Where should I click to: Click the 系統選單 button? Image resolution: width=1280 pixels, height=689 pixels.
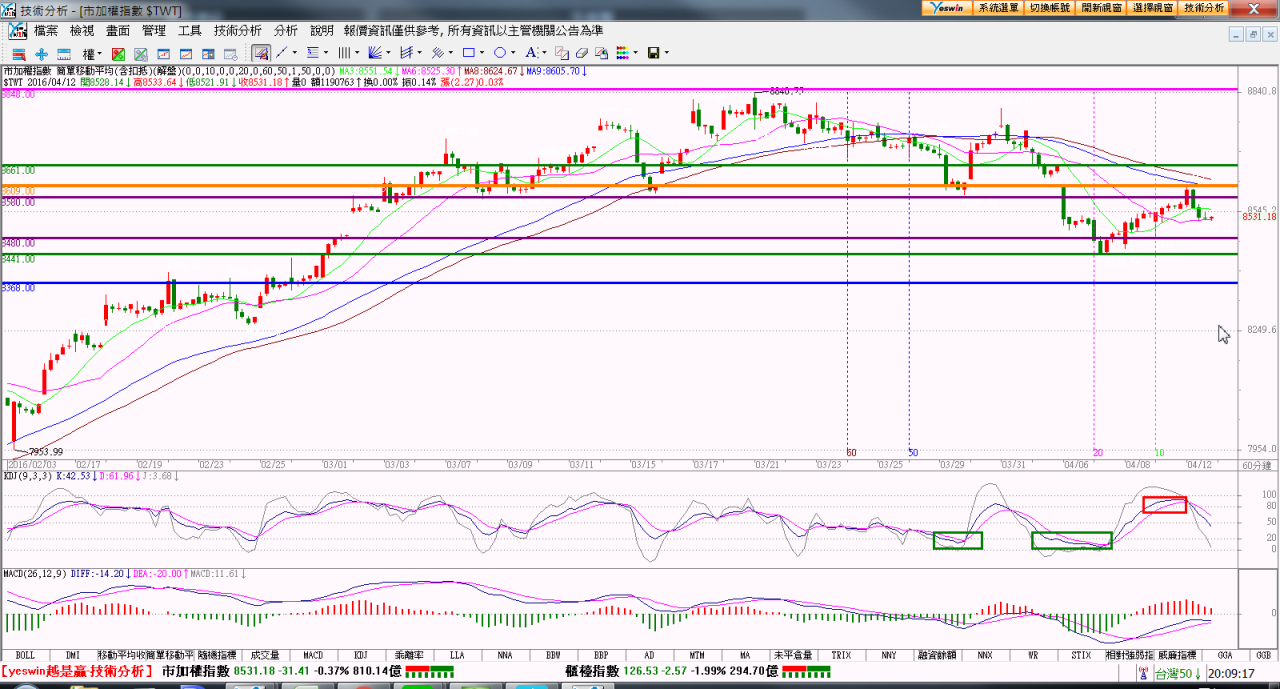tap(998, 7)
